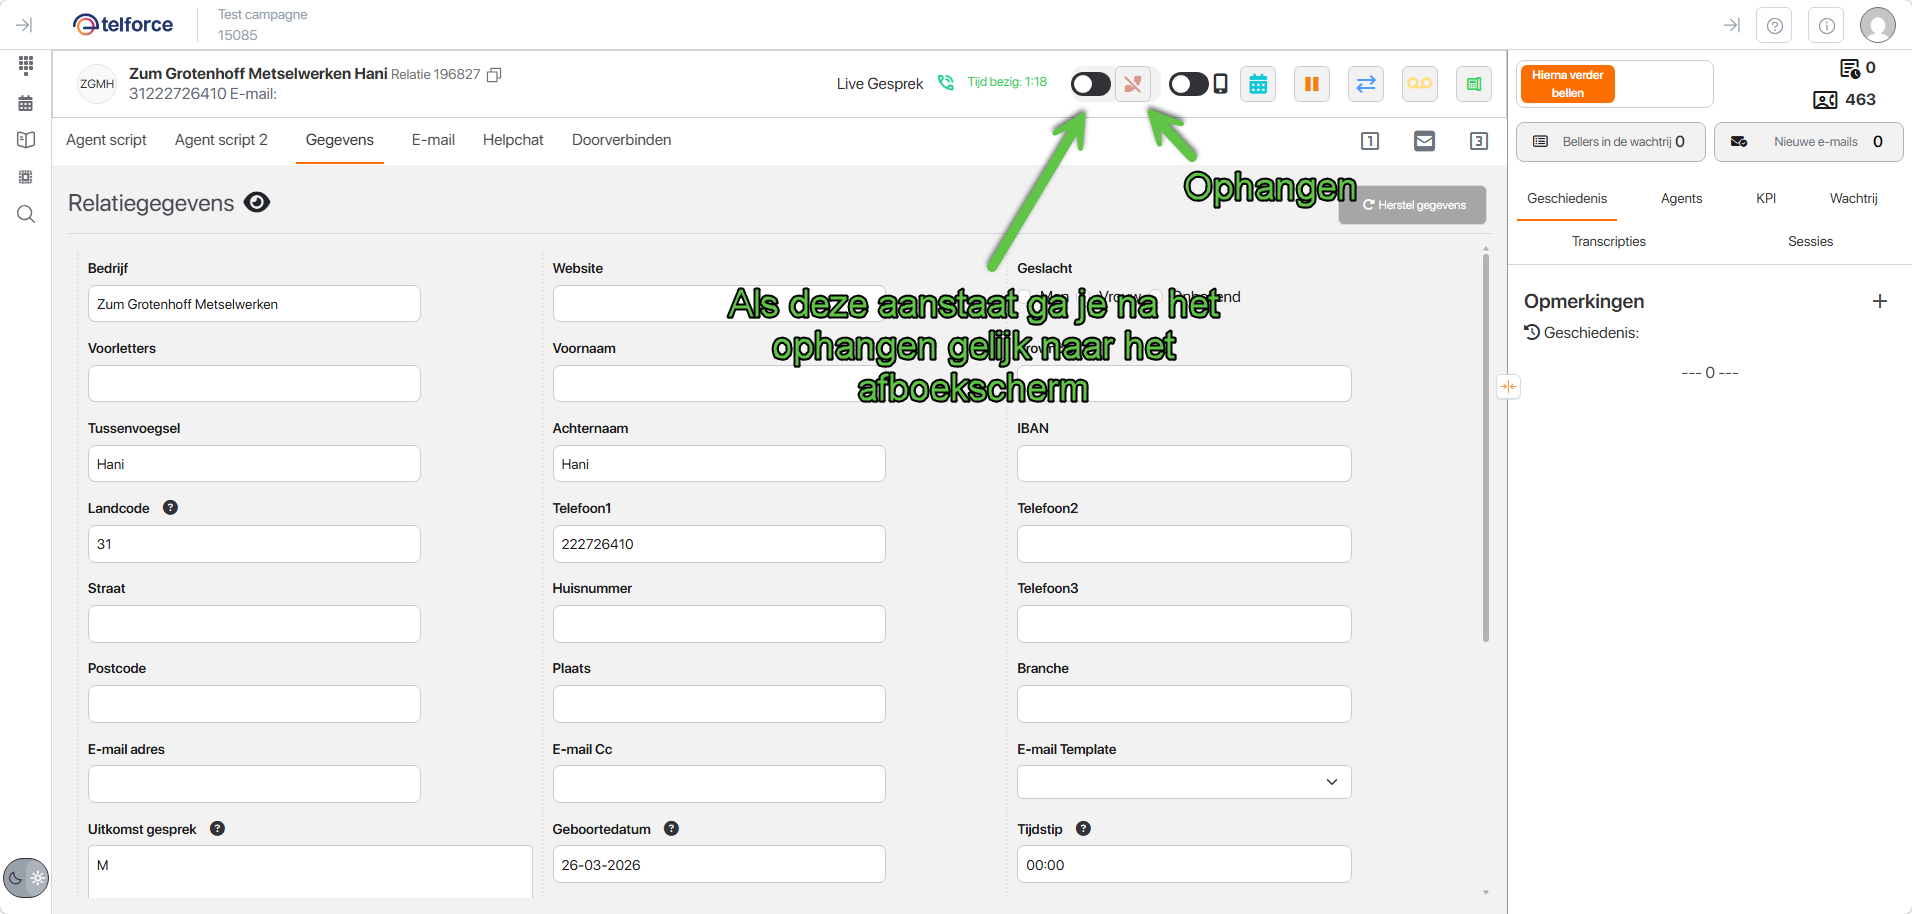This screenshot has height=914, width=1912.
Task: Enable the mobile phone toggle
Action: tap(1188, 84)
